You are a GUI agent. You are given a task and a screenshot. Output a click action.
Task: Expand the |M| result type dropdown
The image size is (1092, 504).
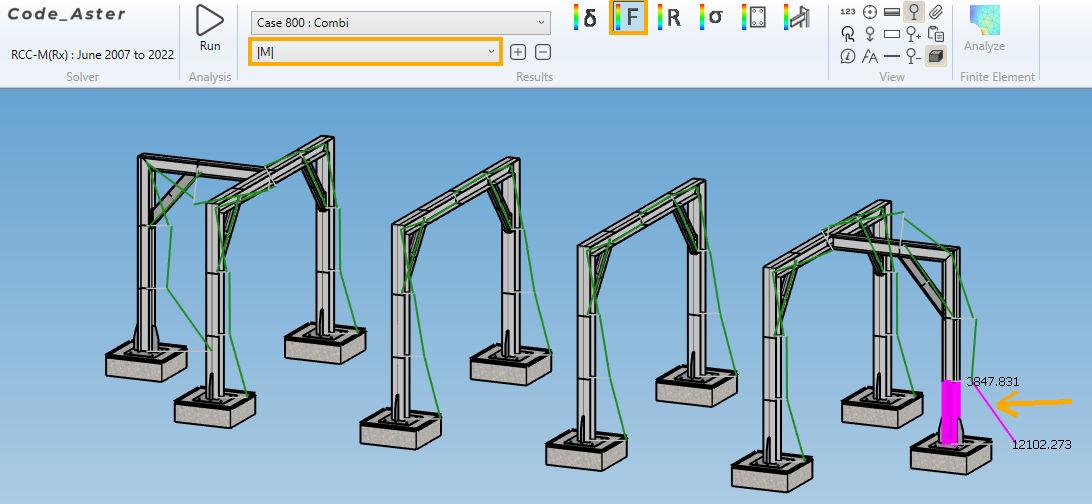pyautogui.click(x=376, y=51)
